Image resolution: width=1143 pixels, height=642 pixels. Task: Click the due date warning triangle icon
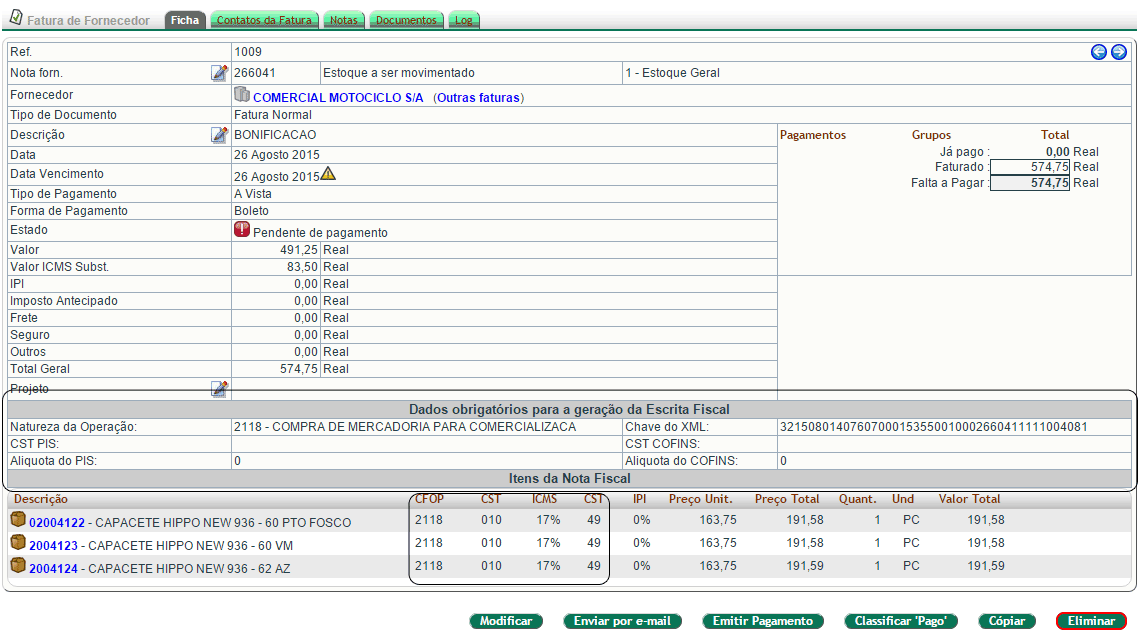328,173
